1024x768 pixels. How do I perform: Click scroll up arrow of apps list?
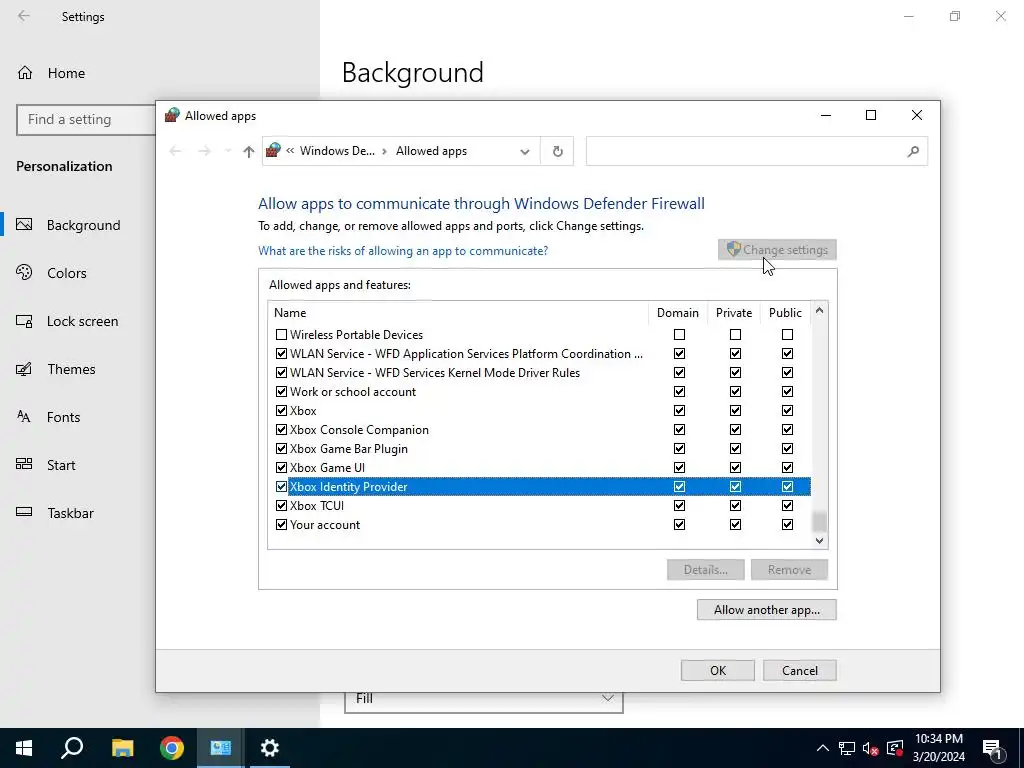coord(820,311)
